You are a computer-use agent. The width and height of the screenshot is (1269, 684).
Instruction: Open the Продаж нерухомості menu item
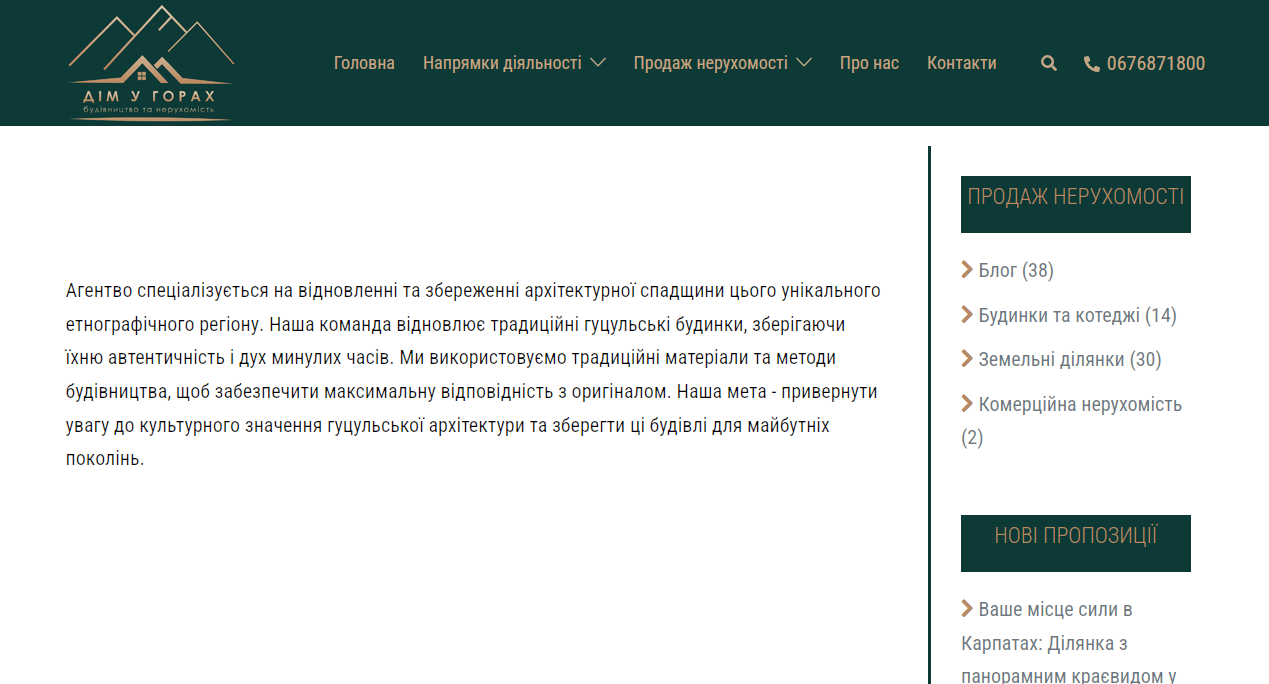(710, 63)
